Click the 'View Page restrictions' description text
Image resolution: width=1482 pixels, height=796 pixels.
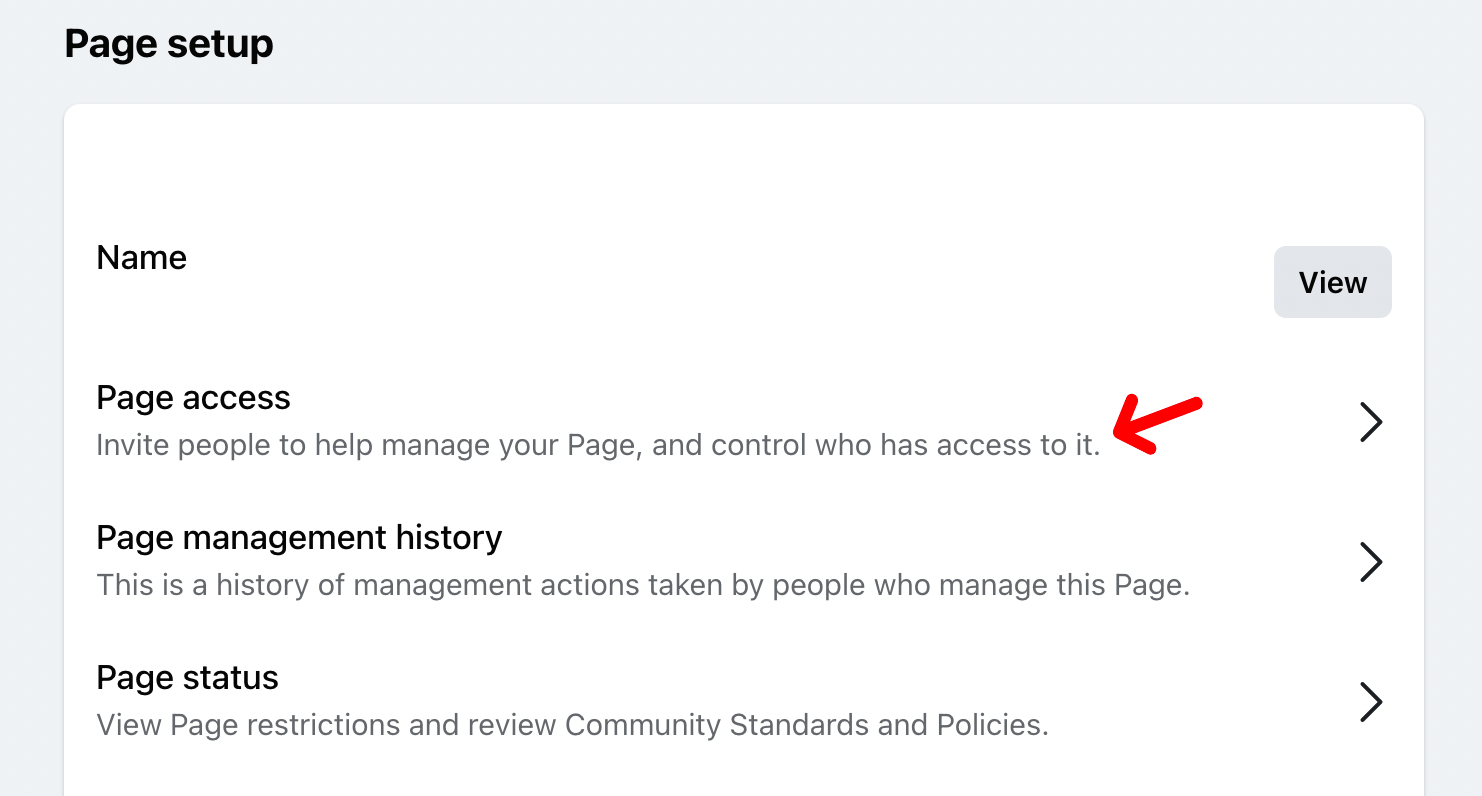pos(572,724)
